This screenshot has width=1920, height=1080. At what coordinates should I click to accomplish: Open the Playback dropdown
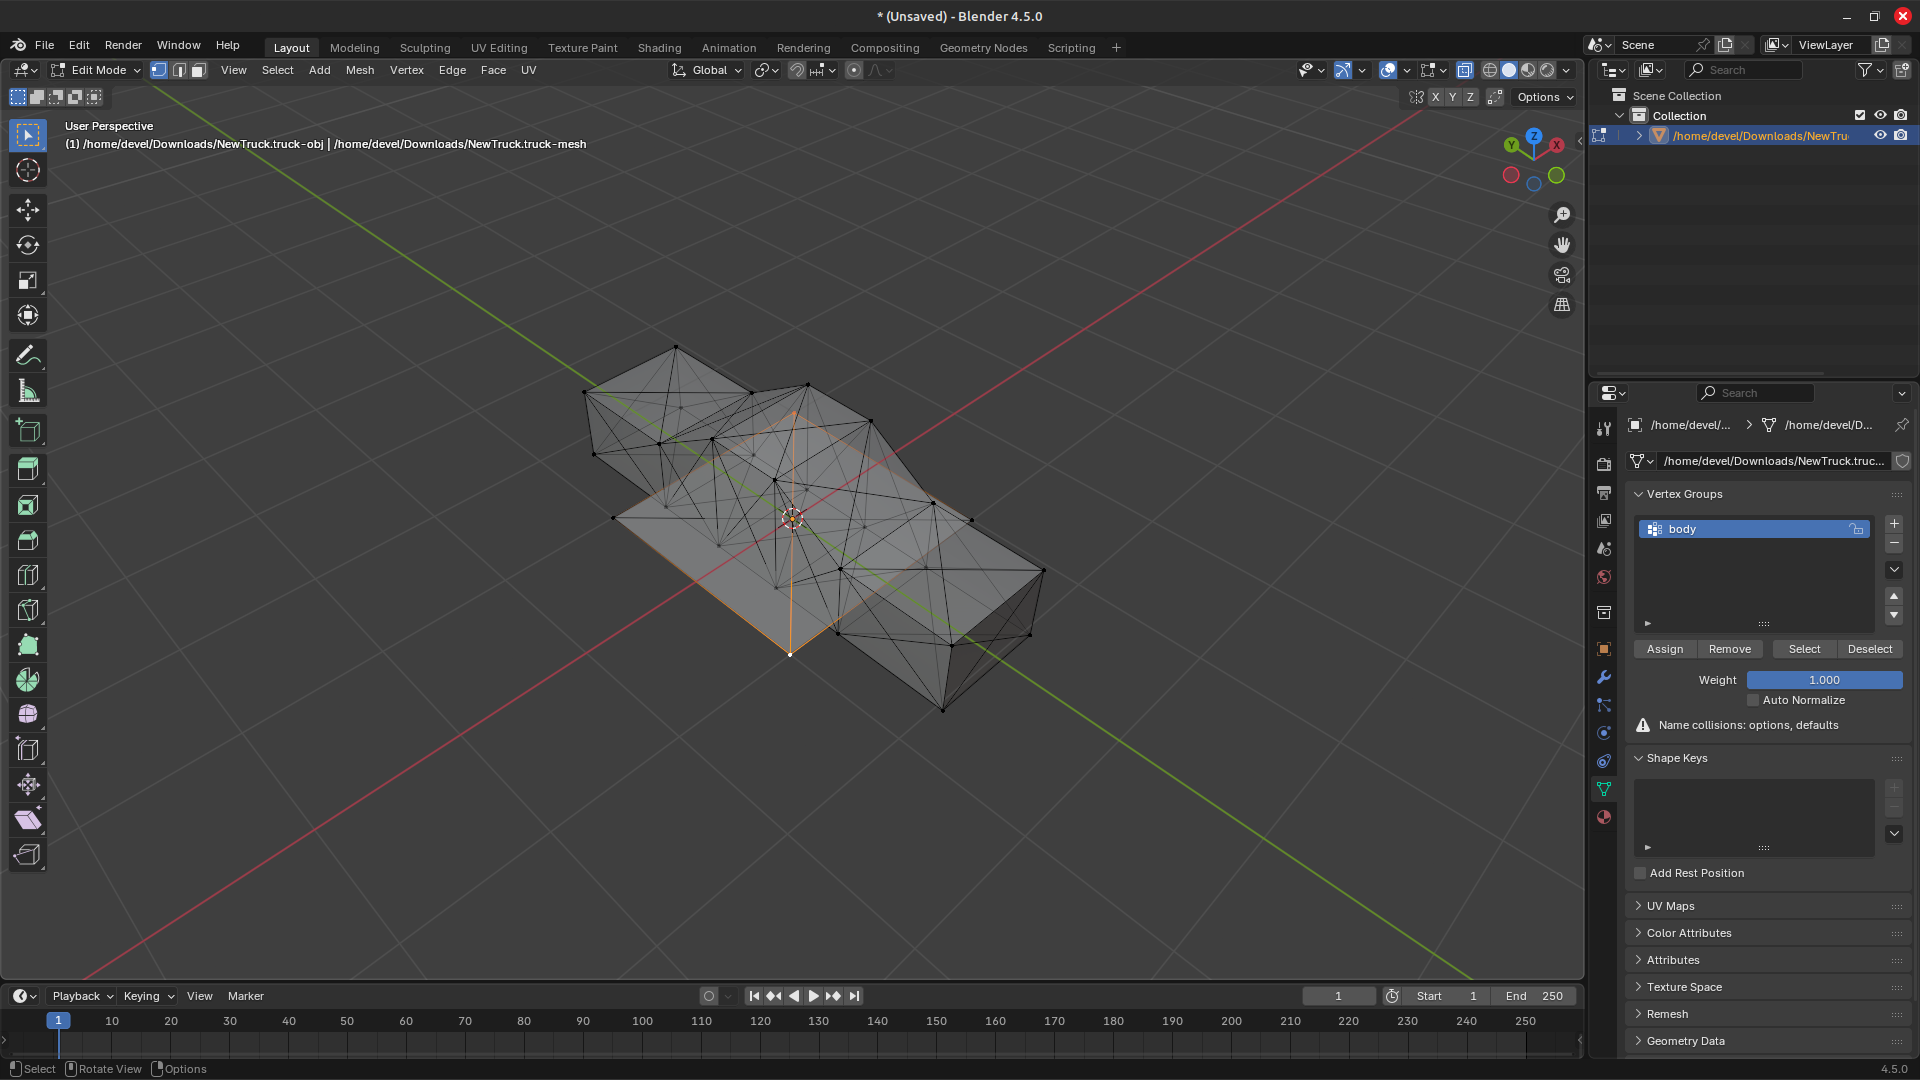tap(82, 996)
